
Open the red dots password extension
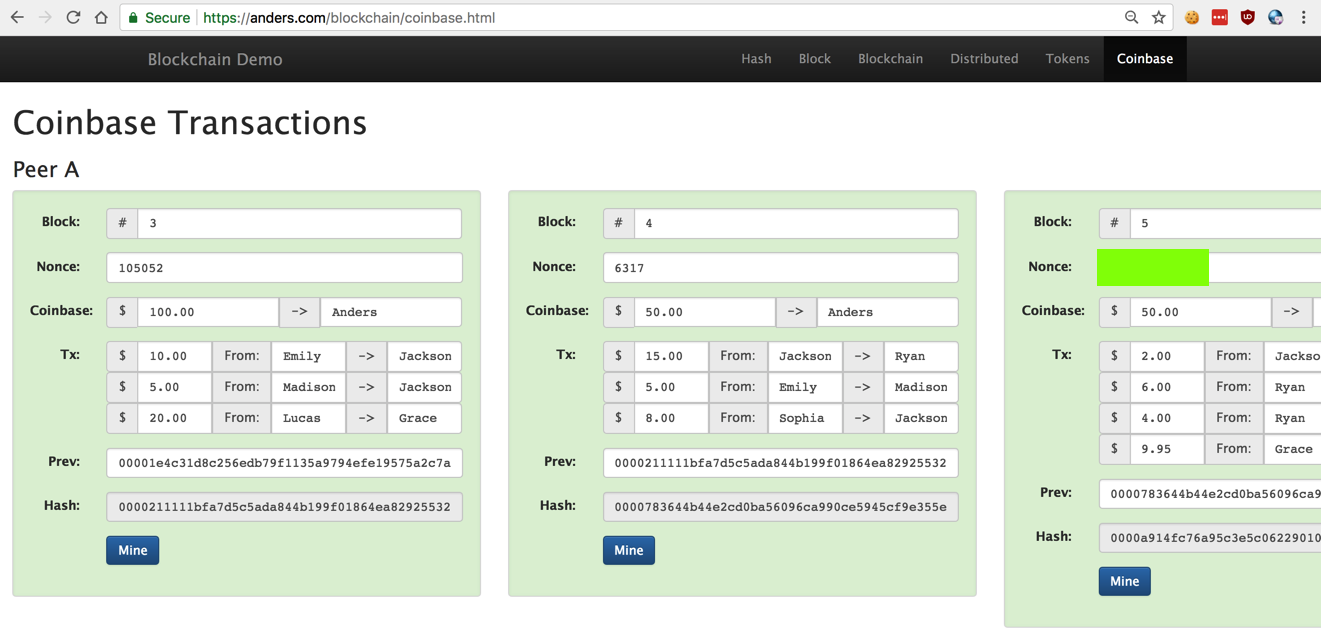[x=1220, y=17]
